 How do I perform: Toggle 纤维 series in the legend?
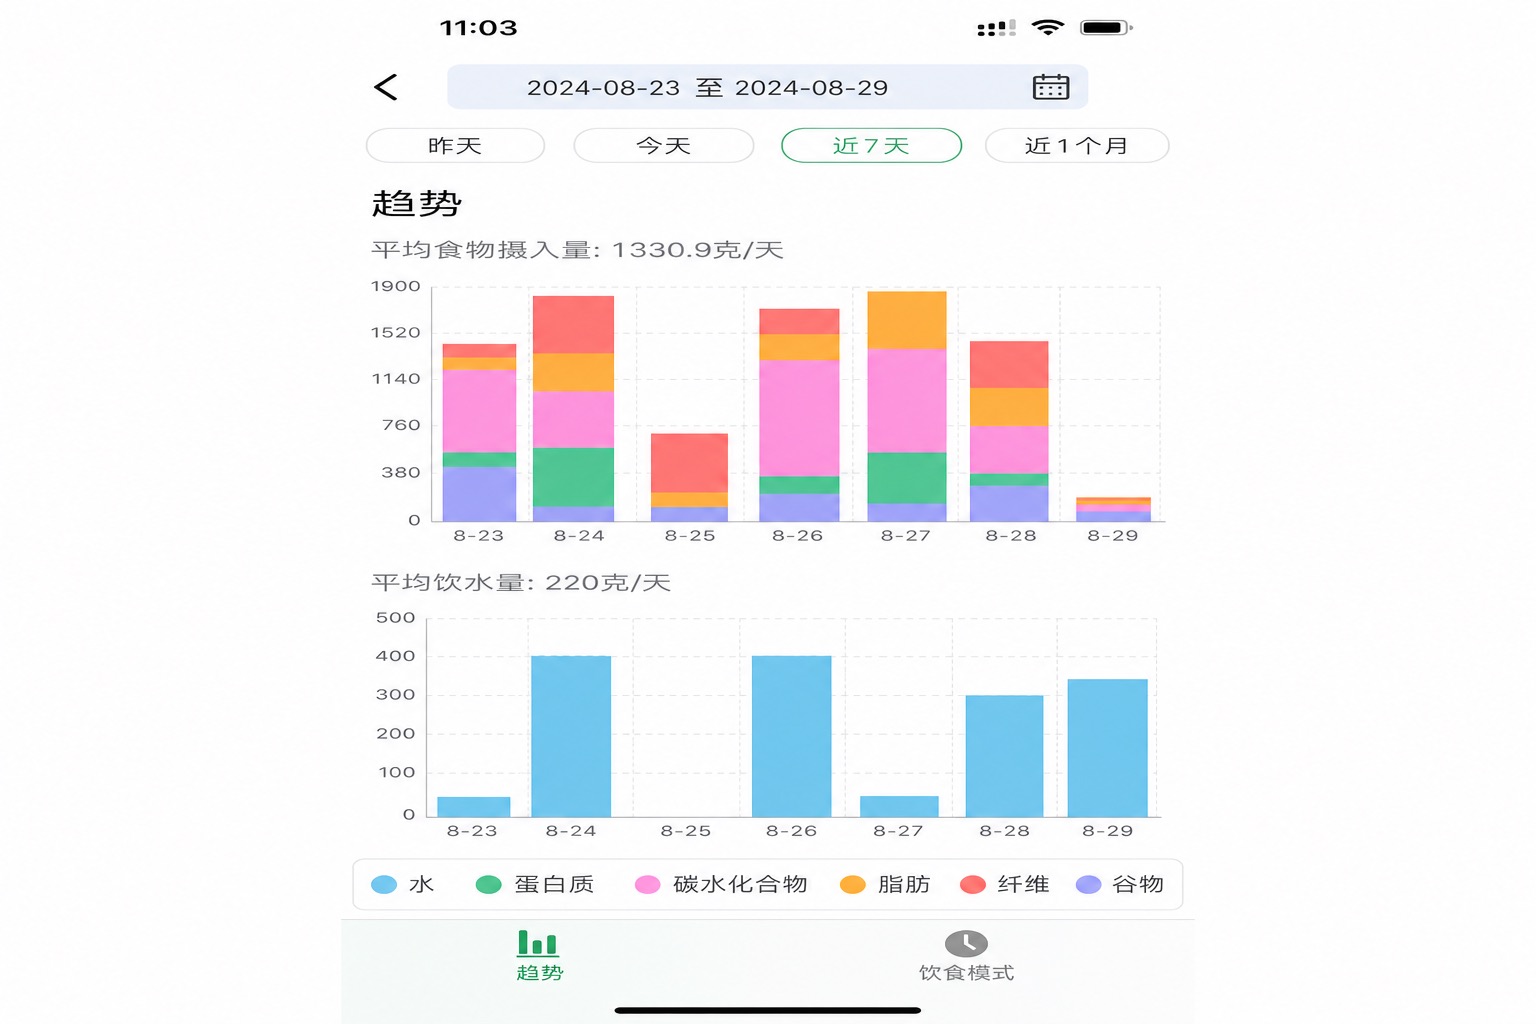[1004, 884]
